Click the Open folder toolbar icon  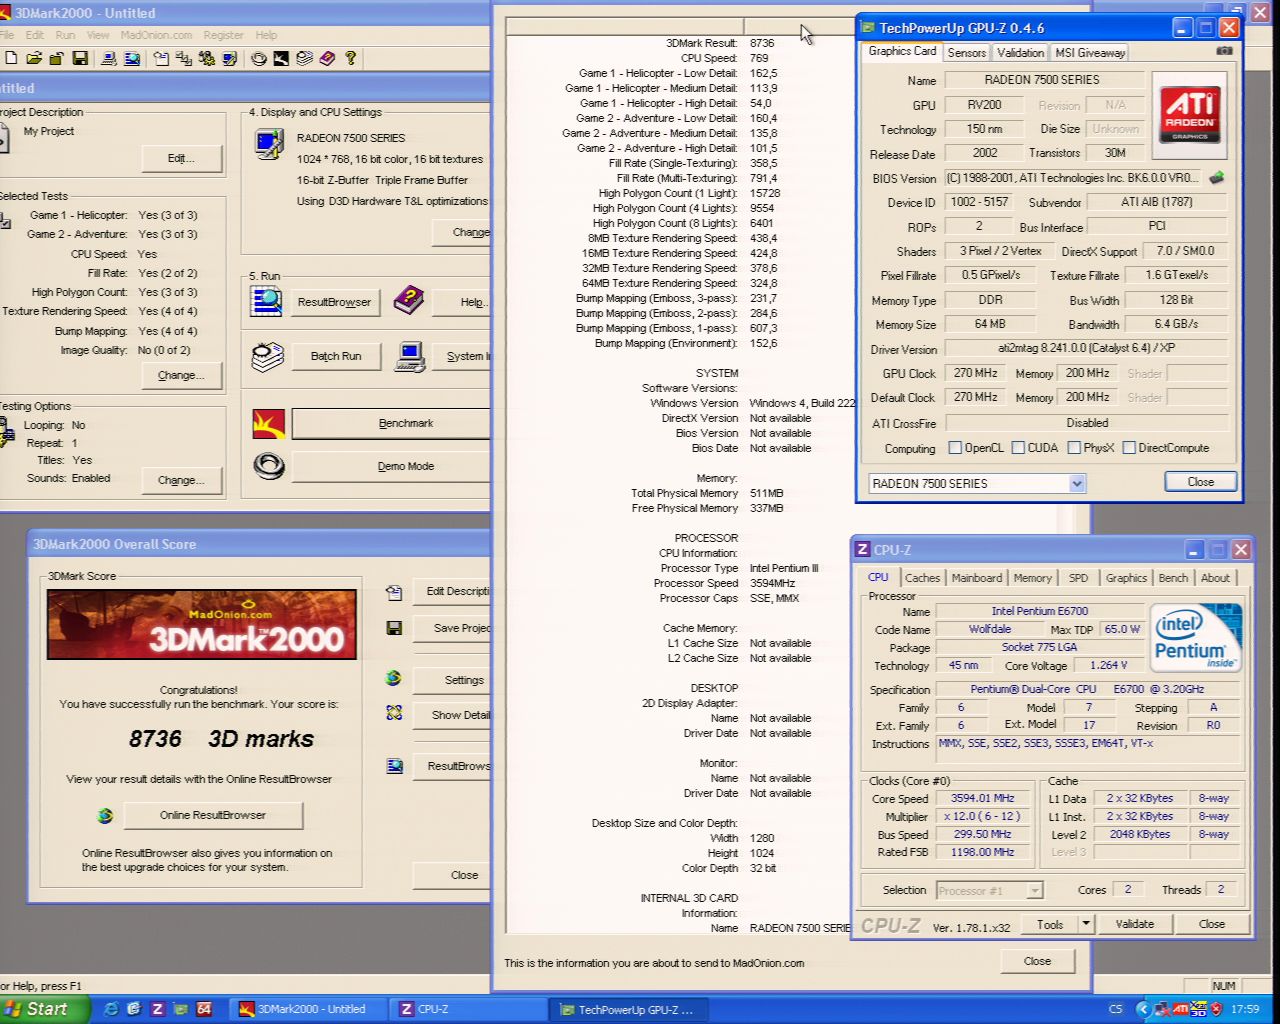pyautogui.click(x=34, y=59)
